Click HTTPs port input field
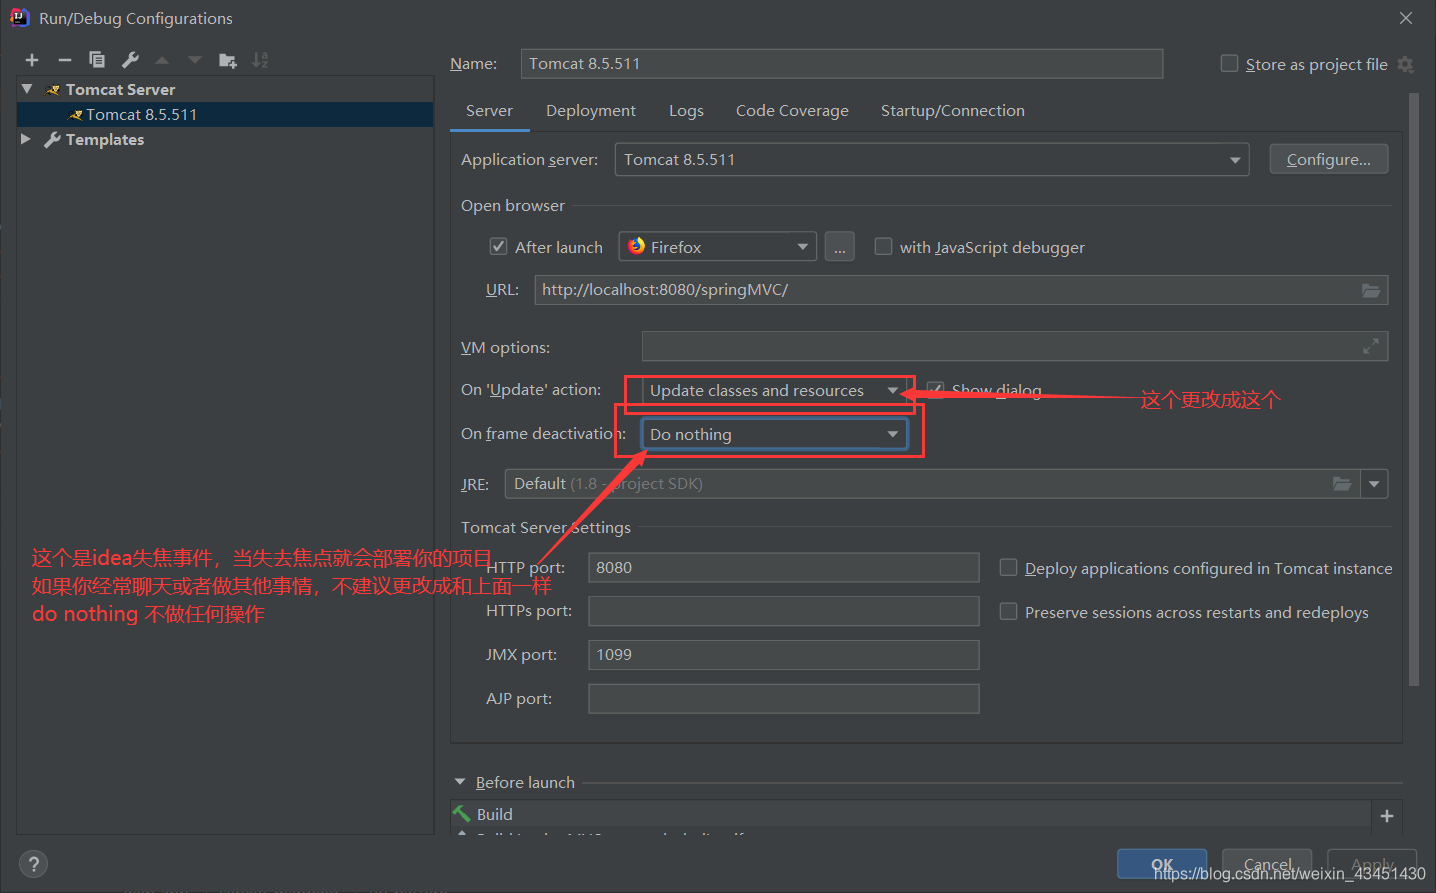The image size is (1436, 893). tap(784, 611)
